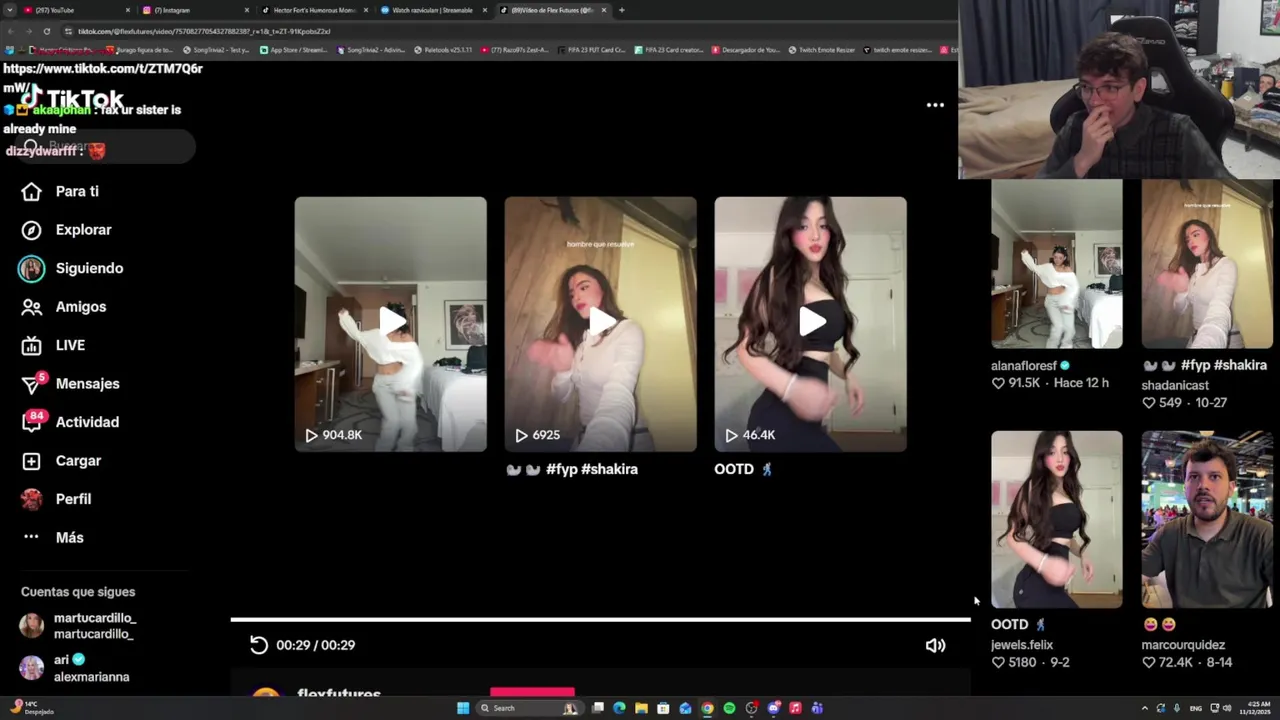This screenshot has height=720, width=1280.
Task: Open alexmarianna followed account
Action: 75,668
